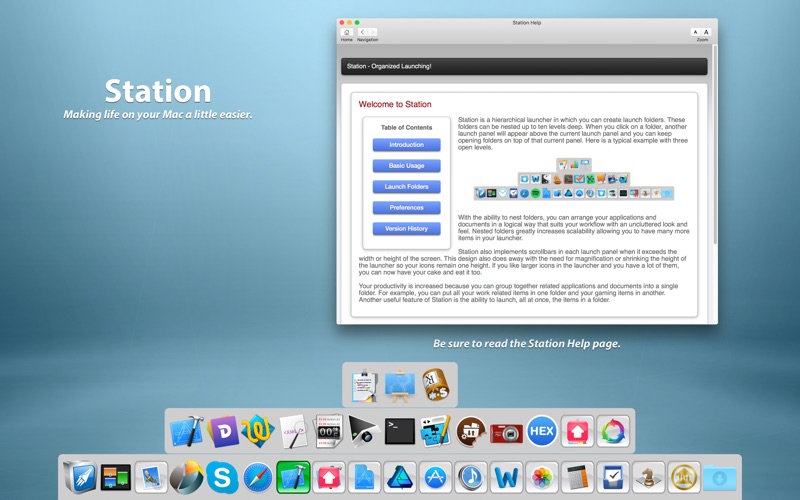Launch Xcode from the middle launcher panel
800x500 pixels.
click(x=186, y=432)
